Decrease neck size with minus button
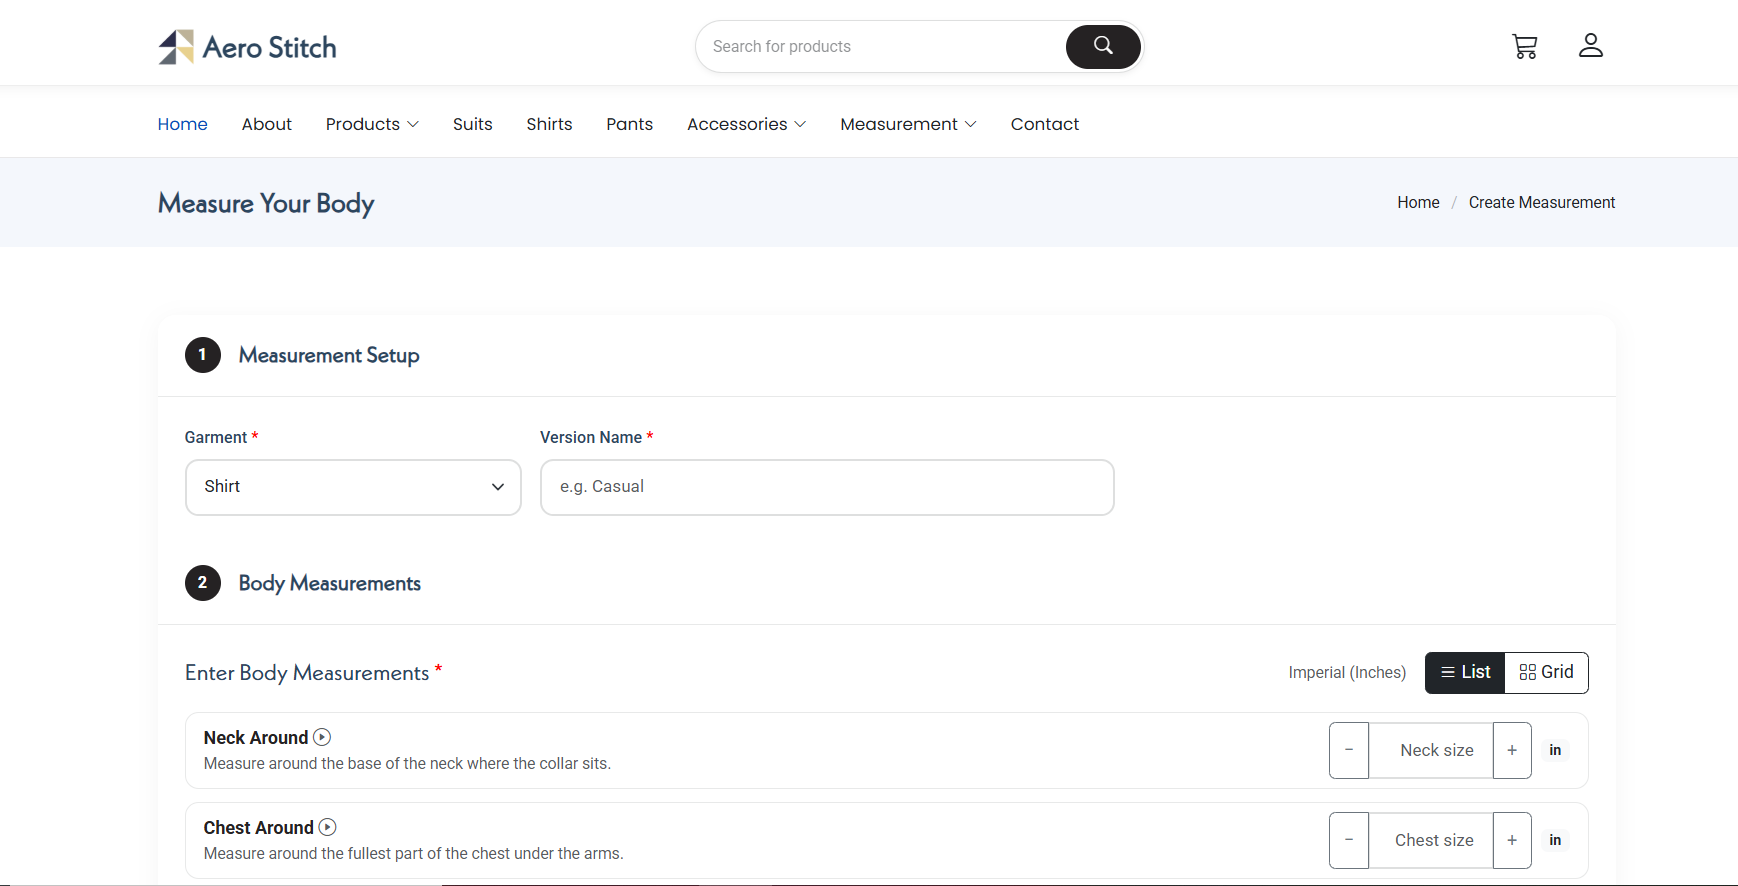 (1349, 750)
